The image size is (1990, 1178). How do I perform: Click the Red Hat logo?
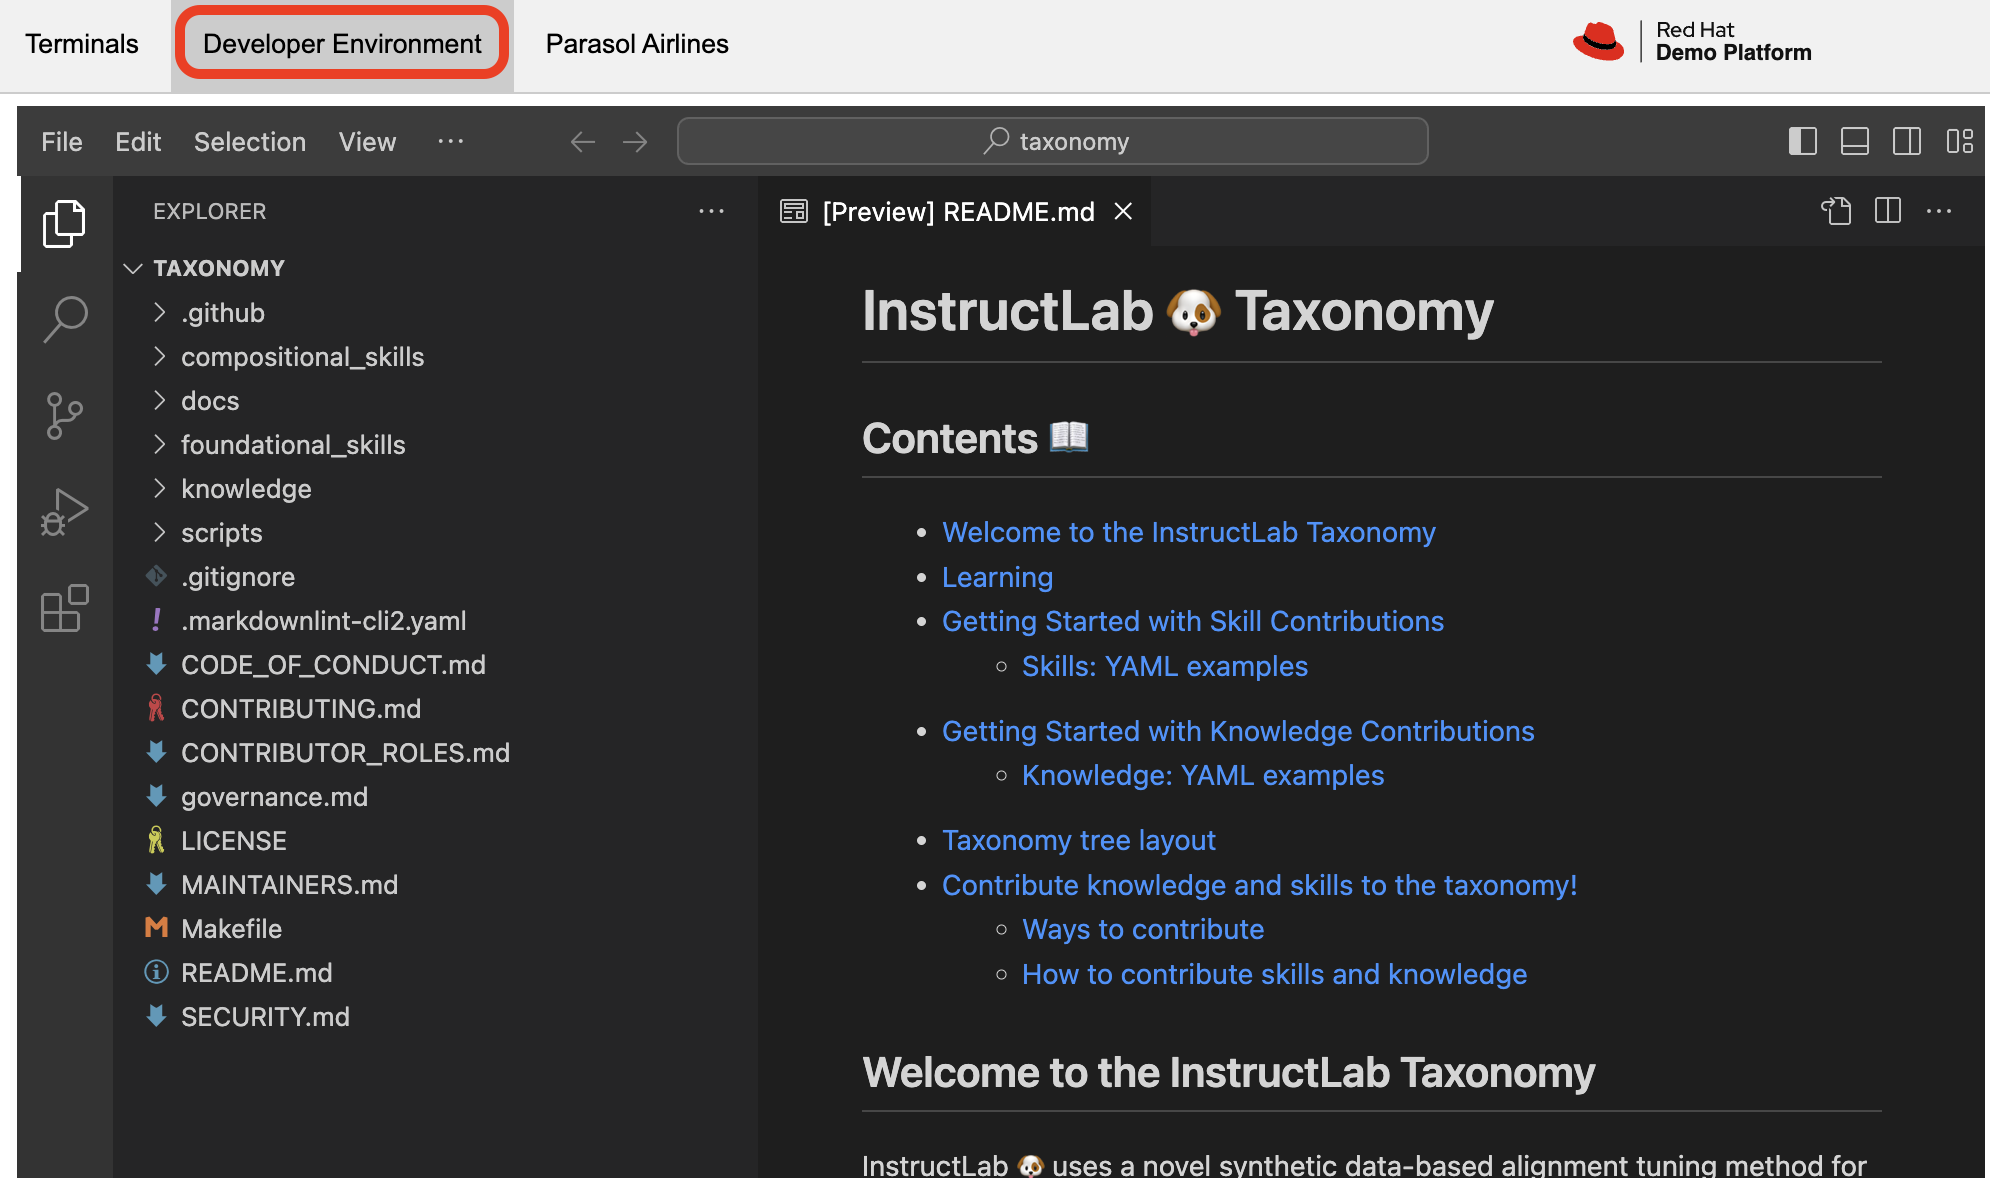point(1598,42)
